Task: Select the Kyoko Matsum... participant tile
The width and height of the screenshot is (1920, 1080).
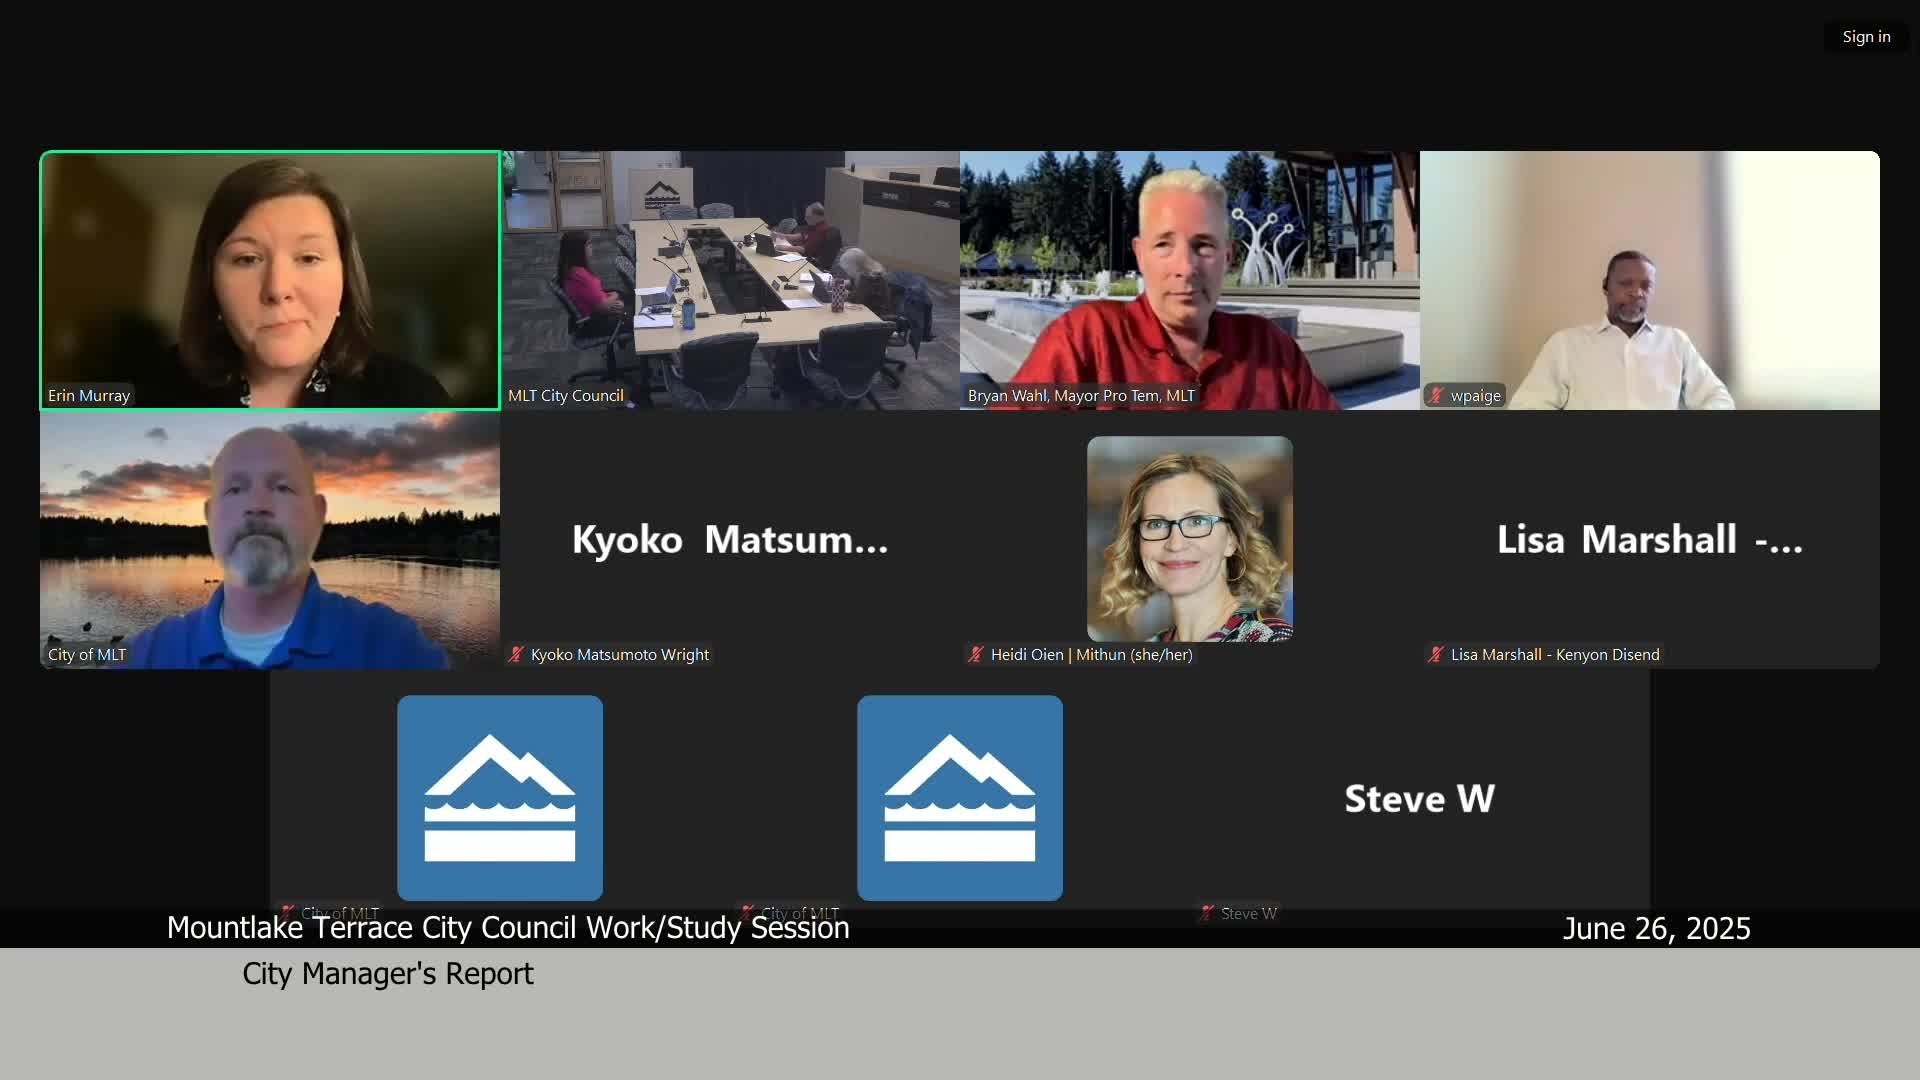Action: (730, 540)
